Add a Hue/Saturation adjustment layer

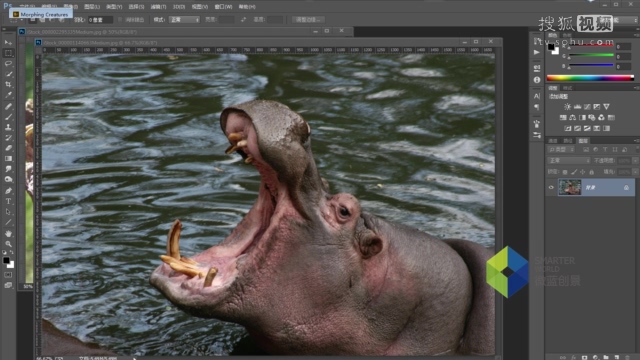563,118
